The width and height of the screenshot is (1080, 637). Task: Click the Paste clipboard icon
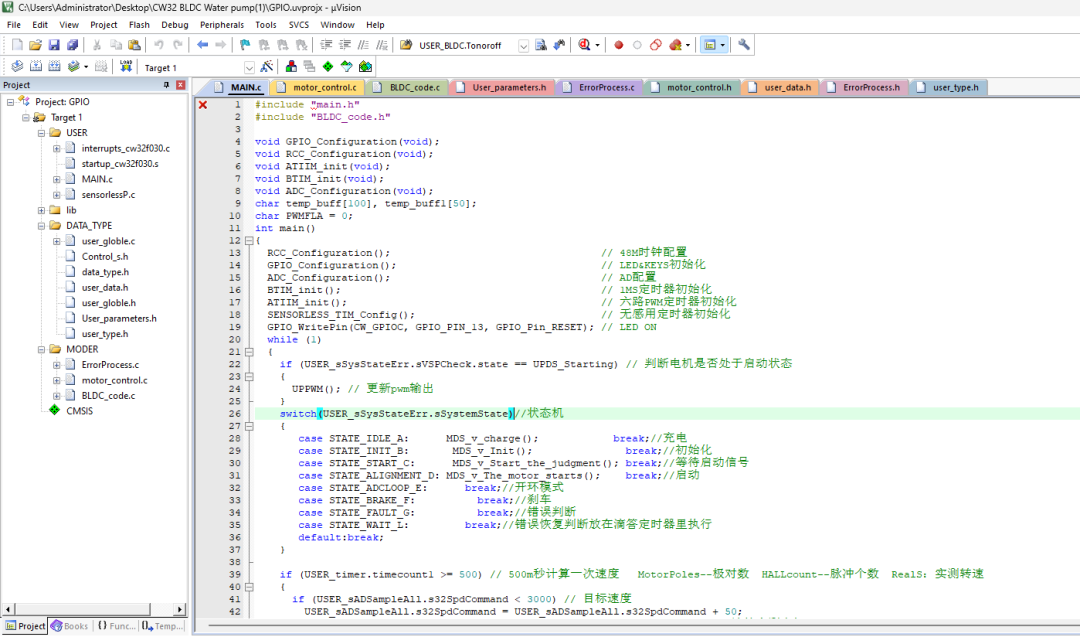pyautogui.click(x=134, y=45)
